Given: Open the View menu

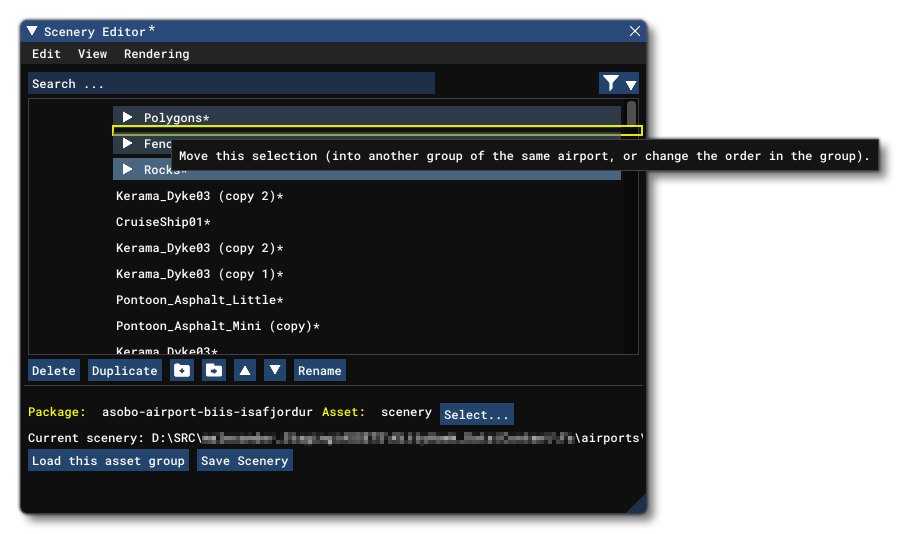Looking at the screenshot, I should click(x=92, y=54).
